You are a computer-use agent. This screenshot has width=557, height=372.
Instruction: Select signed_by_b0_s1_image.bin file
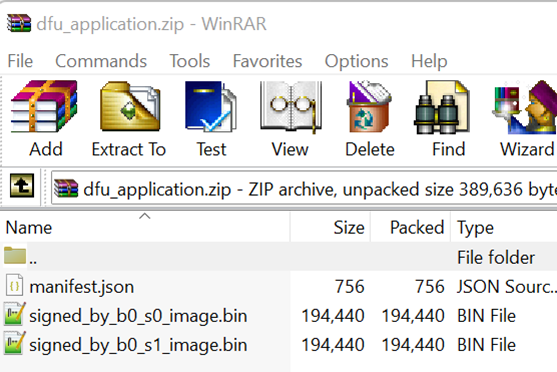coord(138,345)
